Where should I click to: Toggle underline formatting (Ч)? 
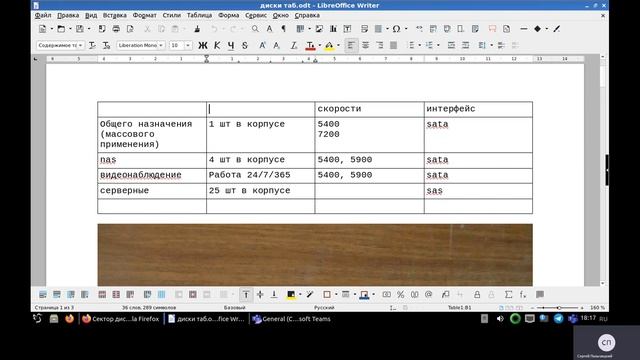click(x=231, y=45)
